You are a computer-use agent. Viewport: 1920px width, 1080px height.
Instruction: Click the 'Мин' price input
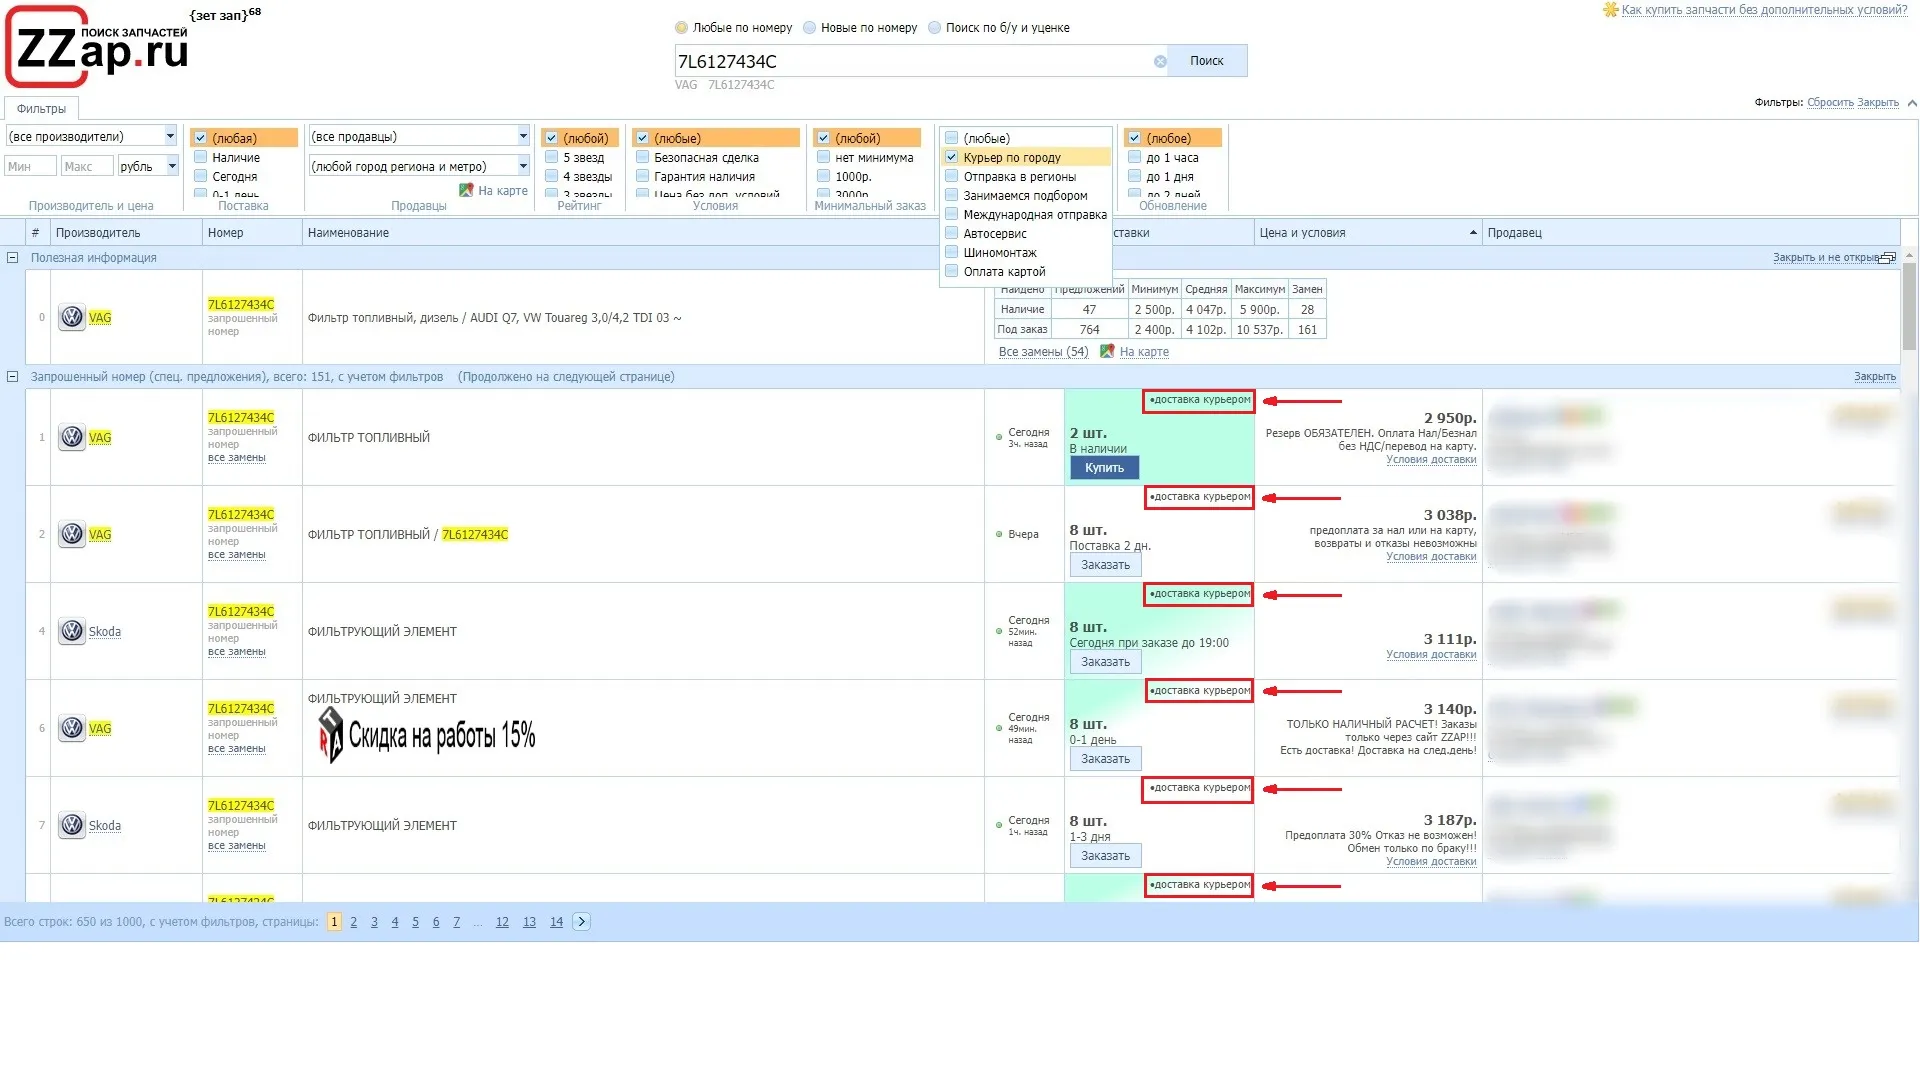point(30,166)
